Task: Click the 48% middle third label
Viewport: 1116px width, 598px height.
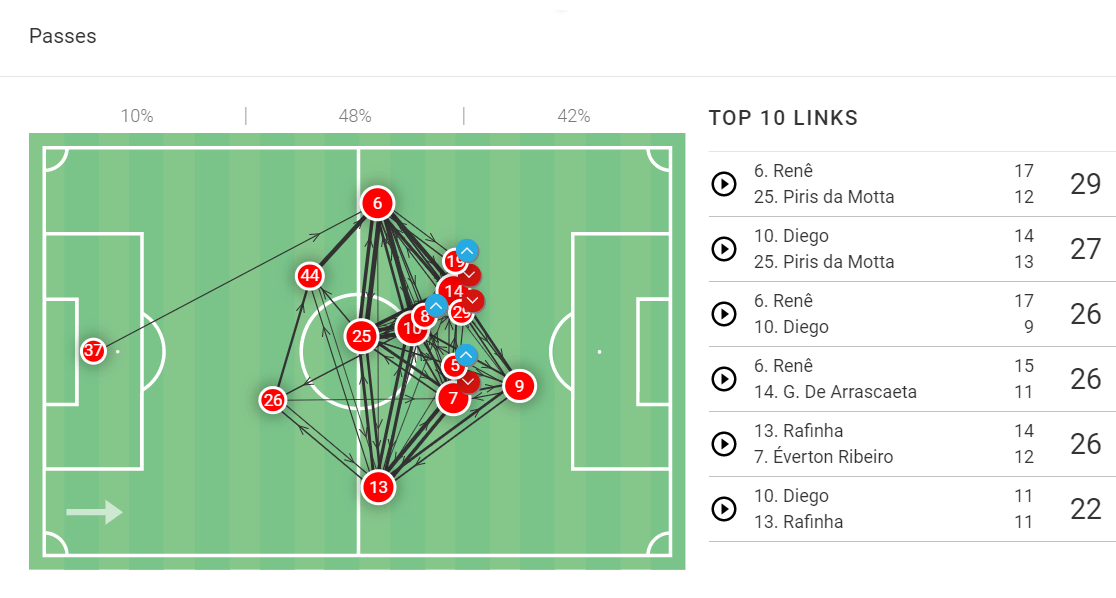Action: pyautogui.click(x=355, y=116)
